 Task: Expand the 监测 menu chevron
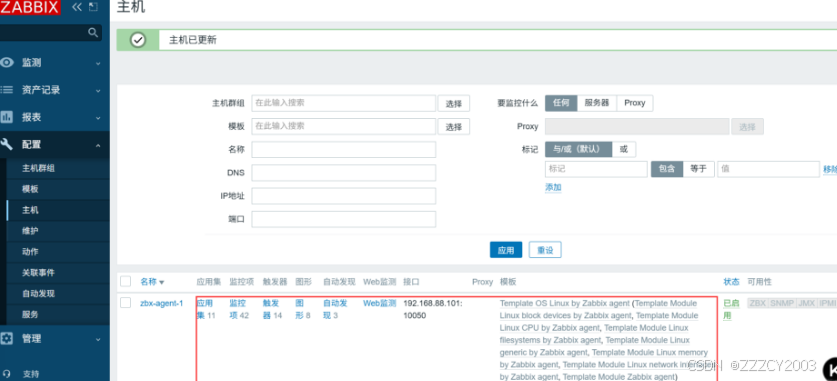click(x=98, y=63)
